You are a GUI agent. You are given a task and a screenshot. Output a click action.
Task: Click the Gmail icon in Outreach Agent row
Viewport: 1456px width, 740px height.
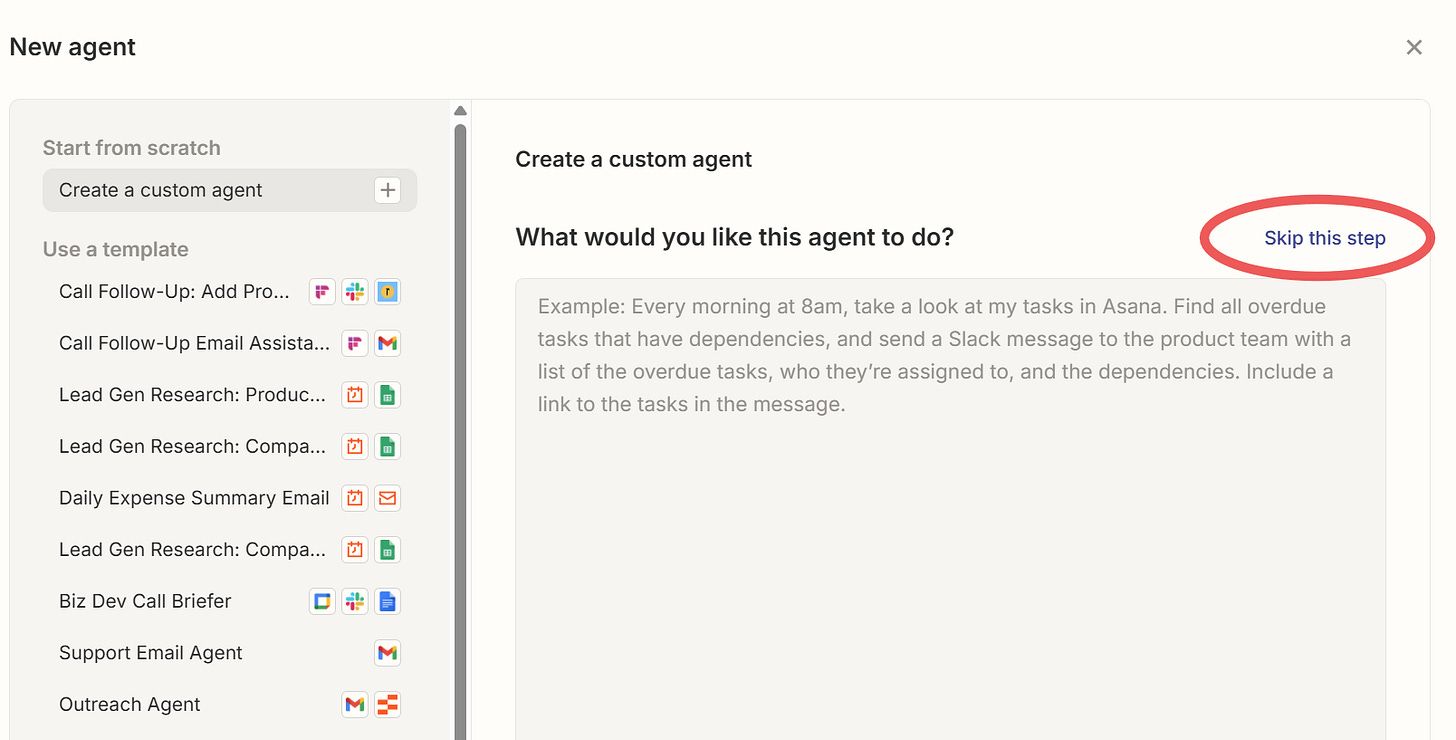354,704
